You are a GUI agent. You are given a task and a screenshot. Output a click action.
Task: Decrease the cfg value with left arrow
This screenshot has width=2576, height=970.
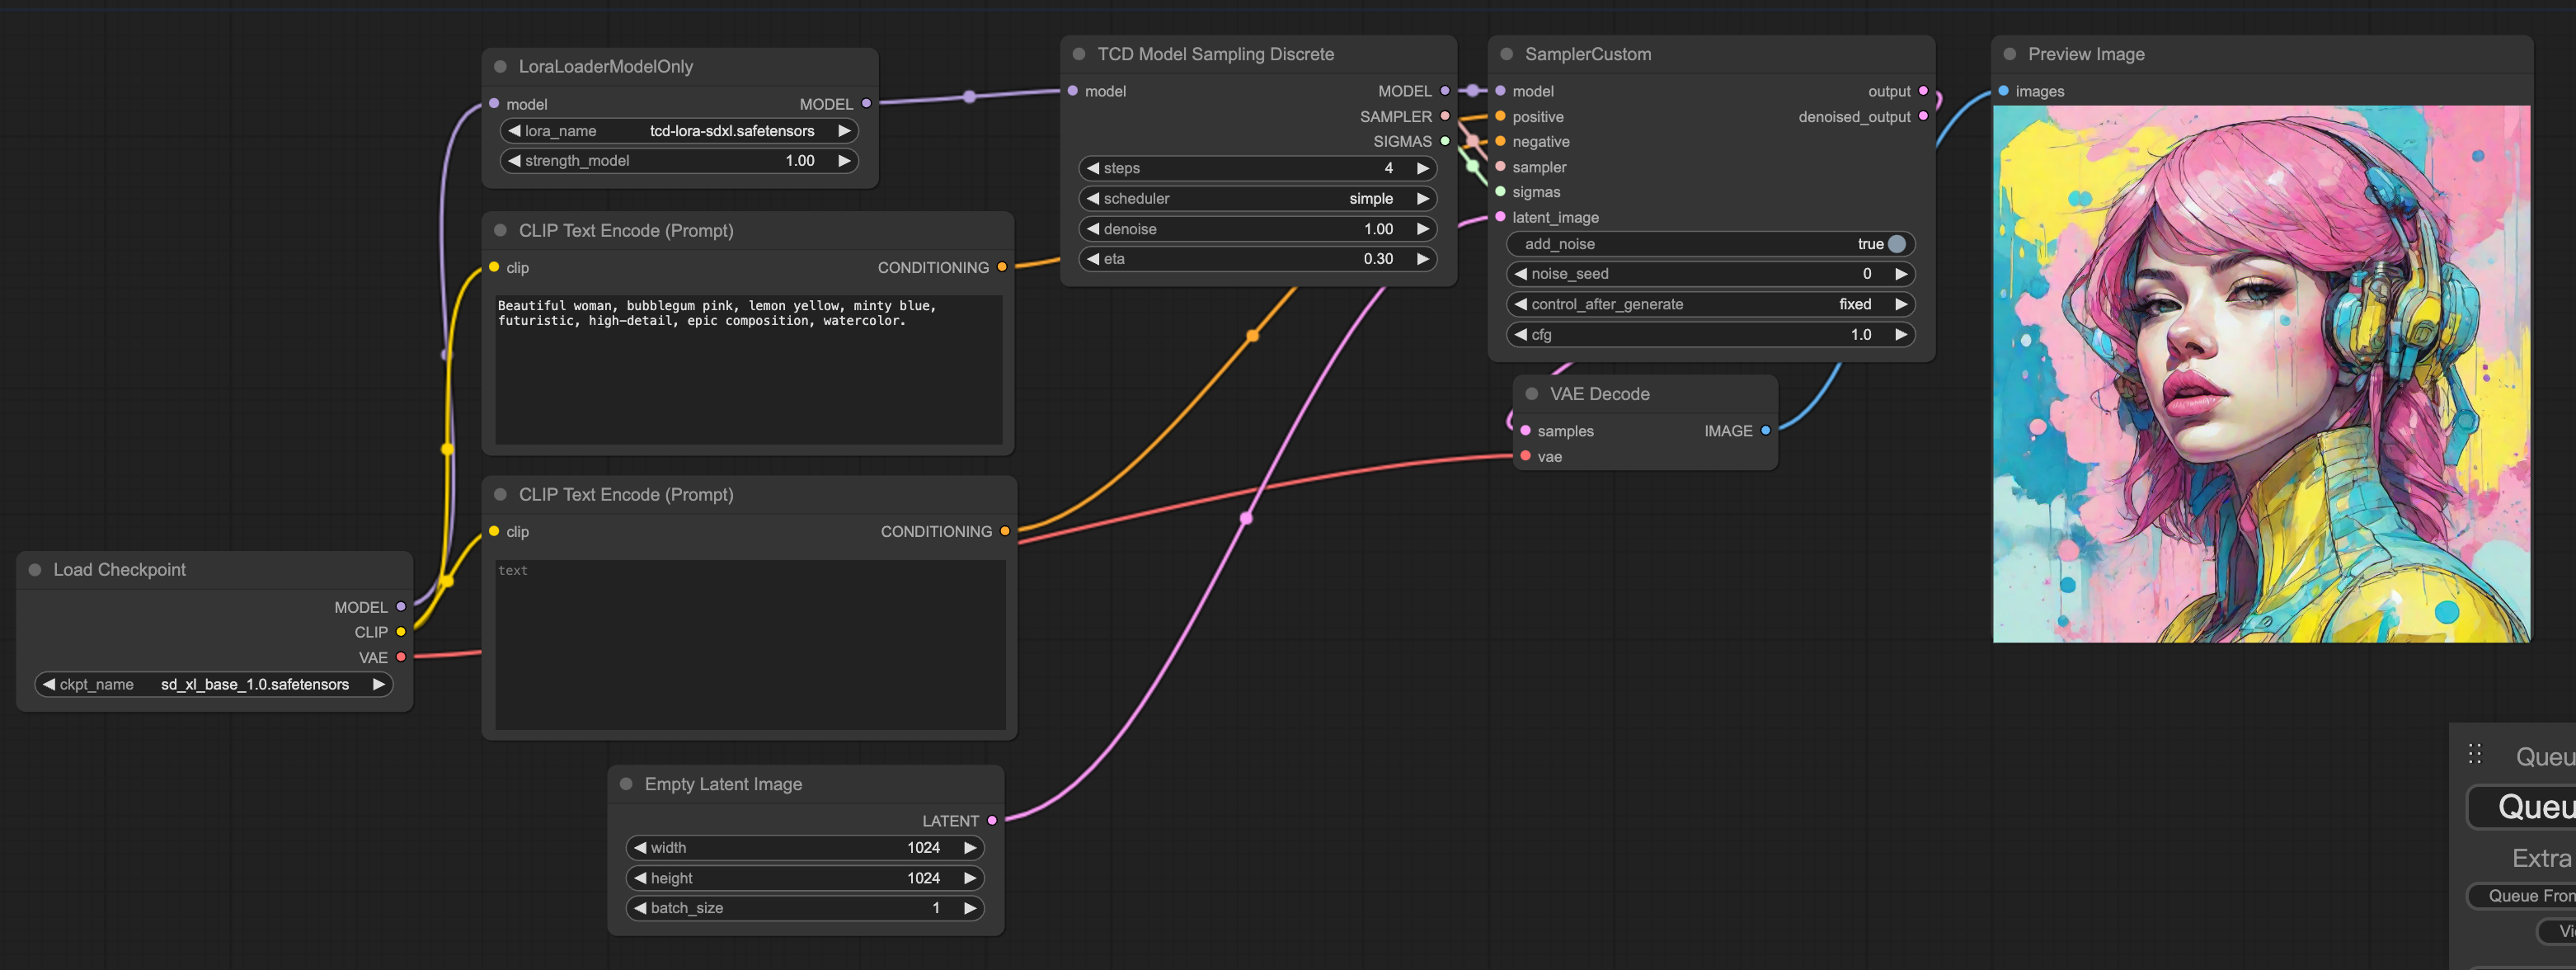point(1521,335)
